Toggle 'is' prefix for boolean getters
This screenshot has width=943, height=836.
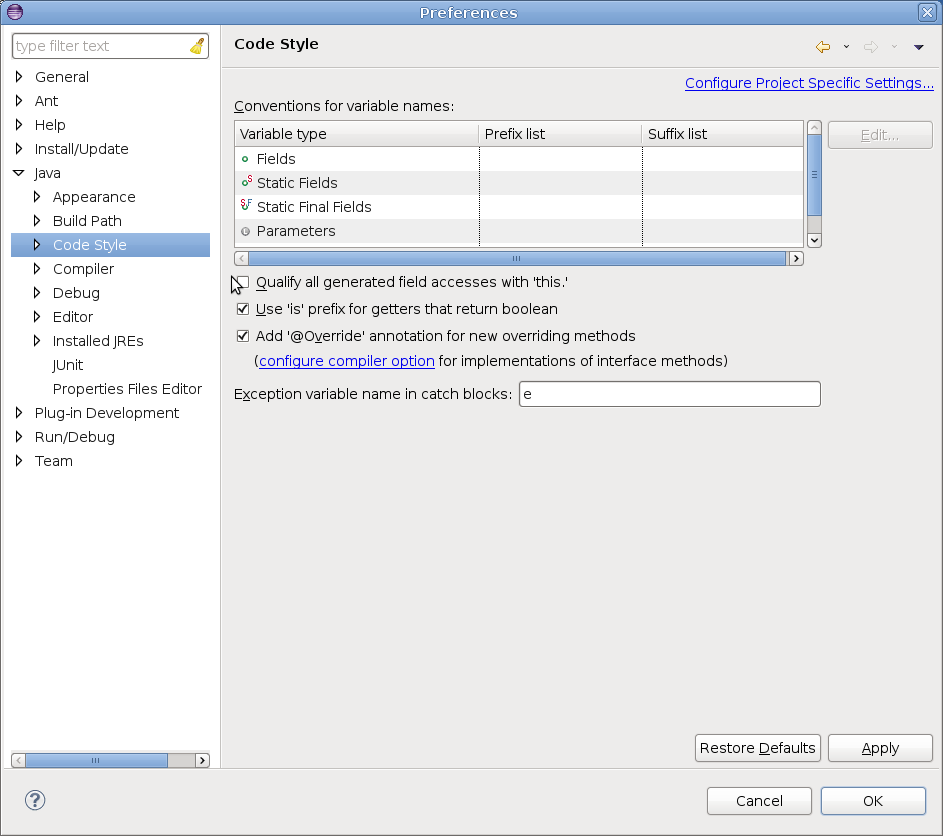click(242, 309)
